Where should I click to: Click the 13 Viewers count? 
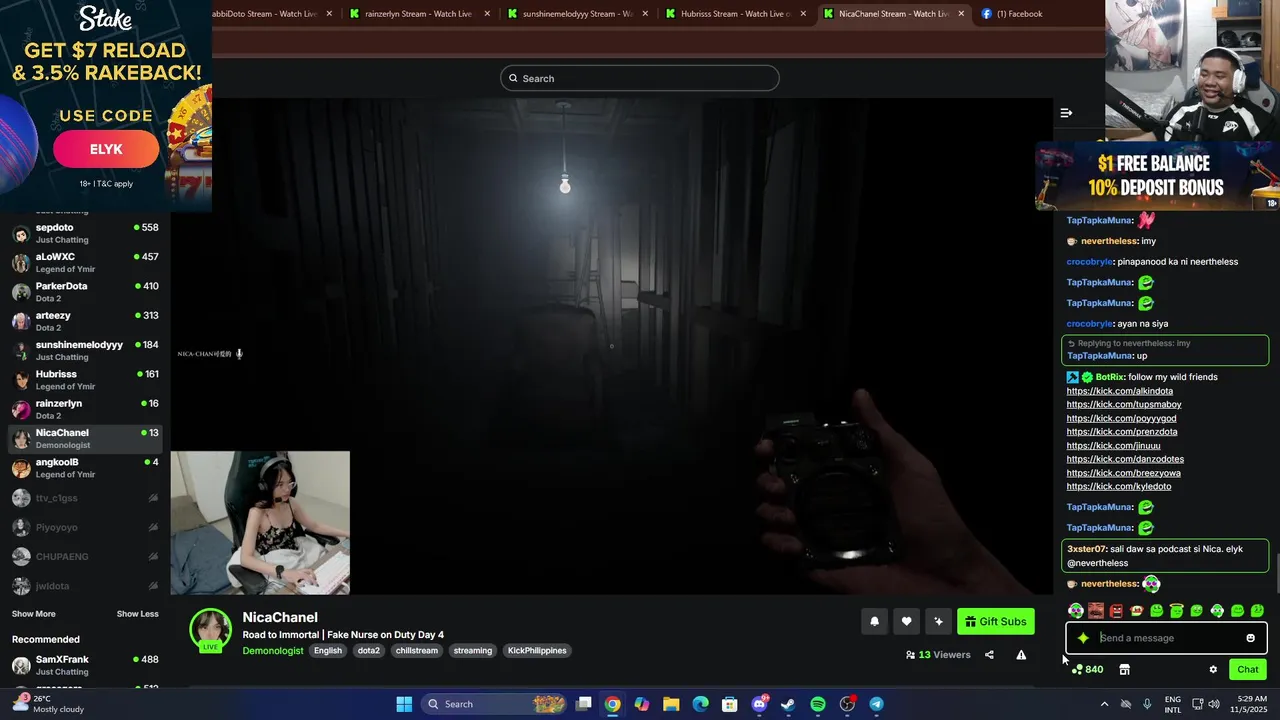pos(938,655)
